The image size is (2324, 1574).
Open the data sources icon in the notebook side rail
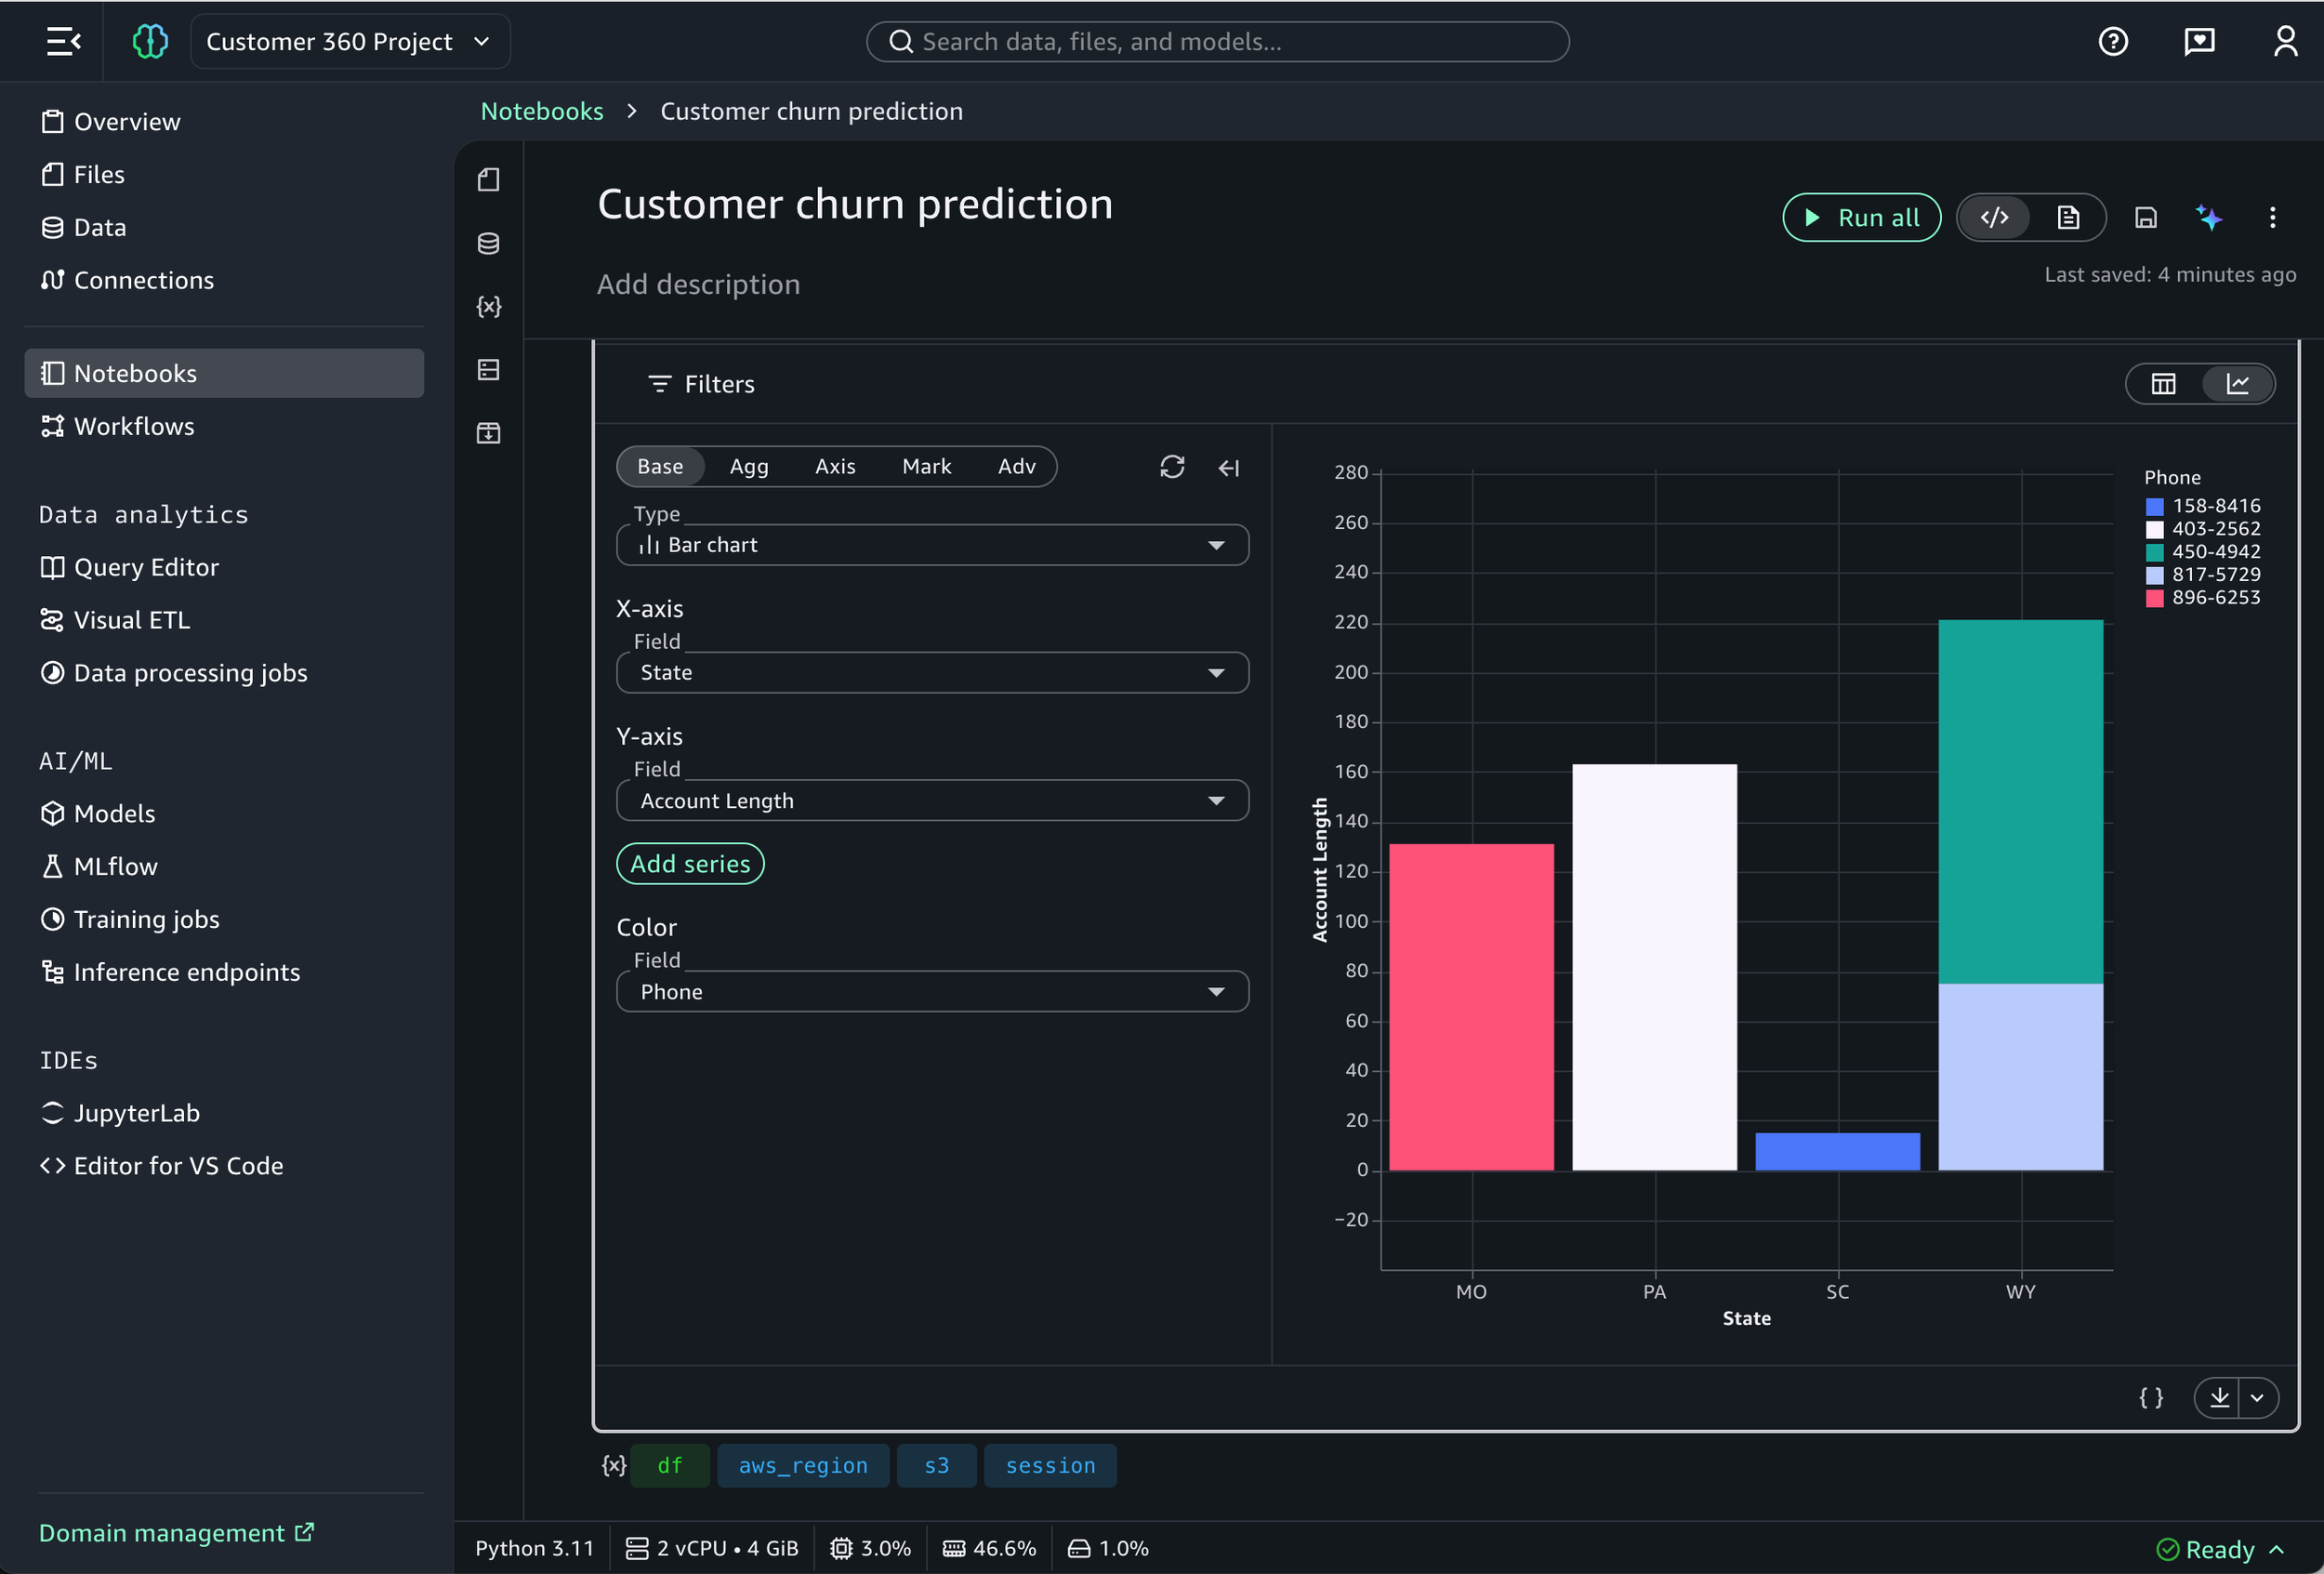[488, 243]
